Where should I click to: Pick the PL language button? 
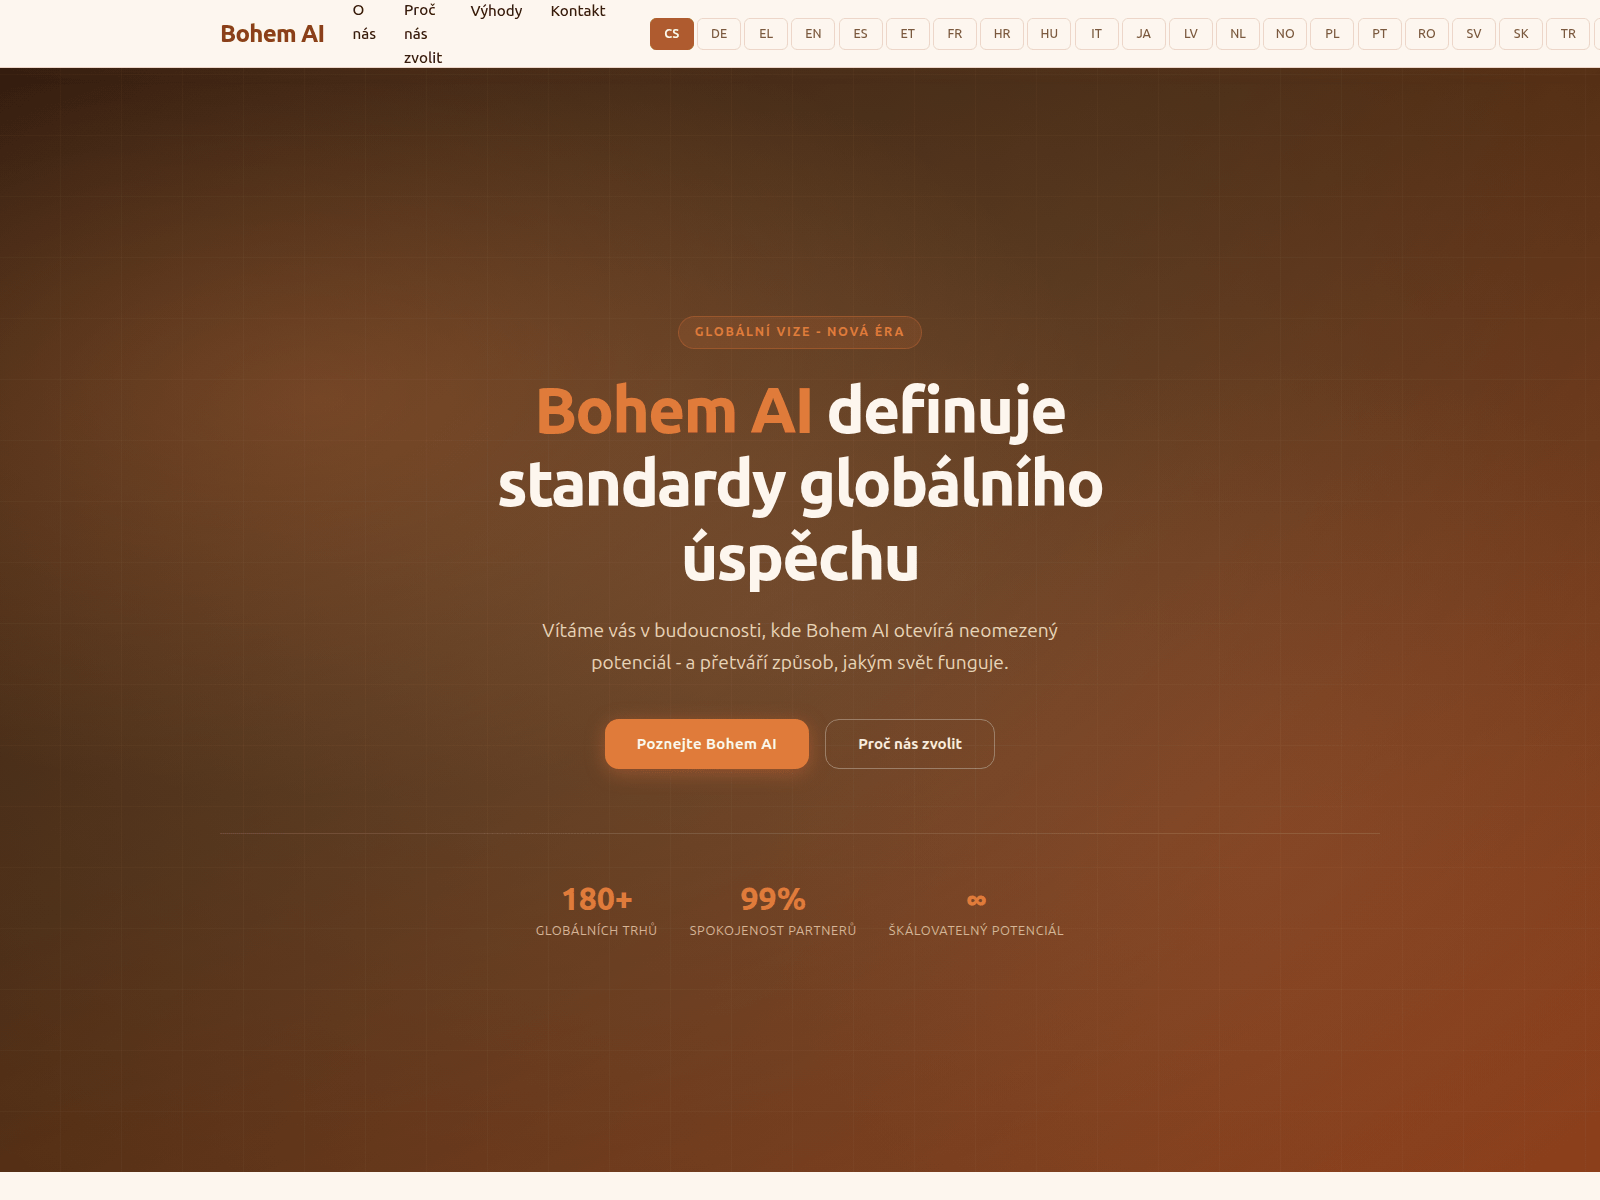(x=1332, y=34)
